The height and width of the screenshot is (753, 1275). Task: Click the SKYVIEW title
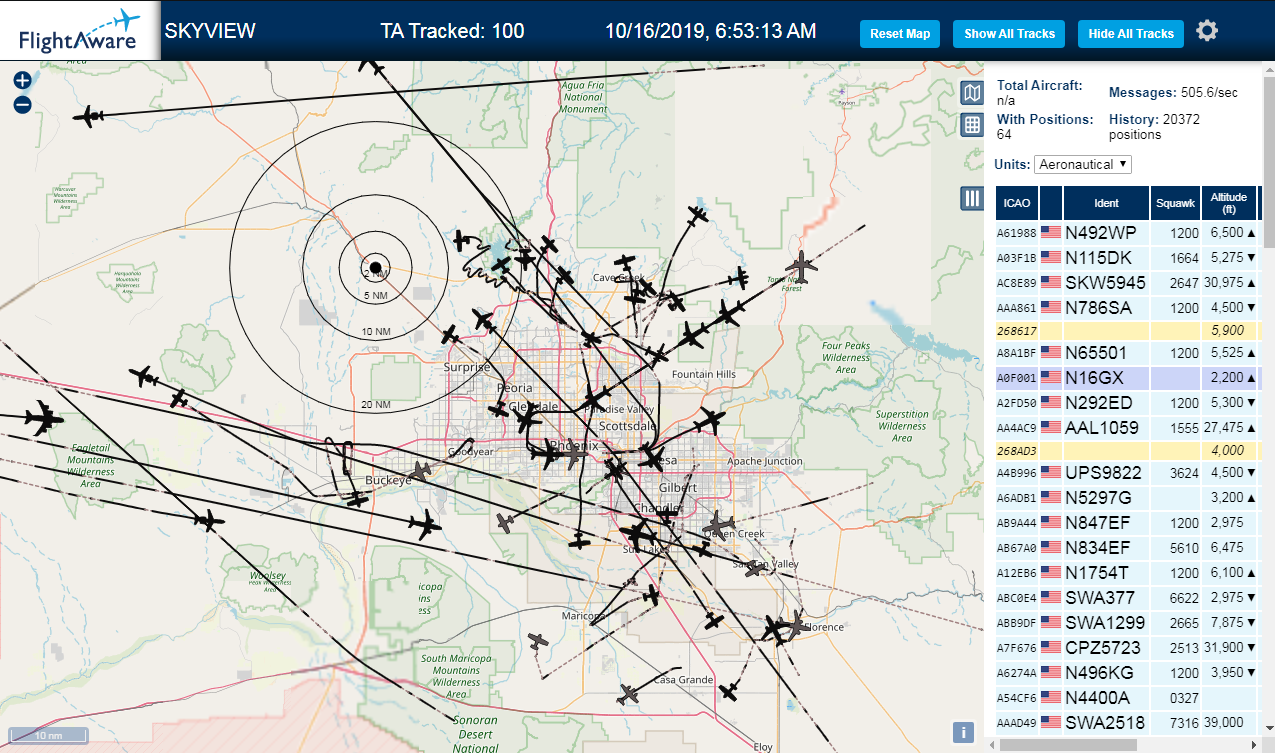[x=210, y=31]
